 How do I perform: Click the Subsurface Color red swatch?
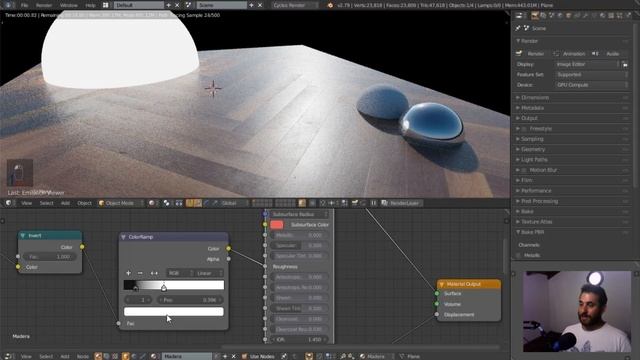point(277,224)
